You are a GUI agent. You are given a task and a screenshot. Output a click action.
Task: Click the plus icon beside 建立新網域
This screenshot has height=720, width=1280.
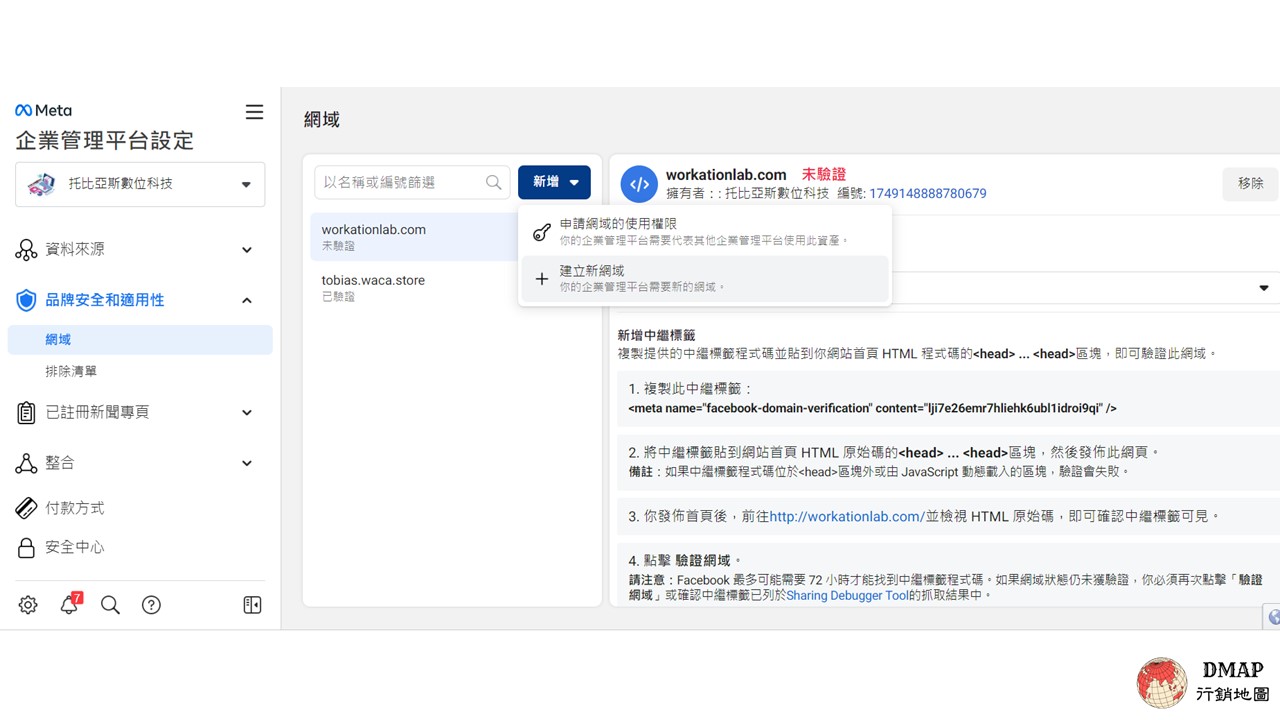click(x=541, y=279)
